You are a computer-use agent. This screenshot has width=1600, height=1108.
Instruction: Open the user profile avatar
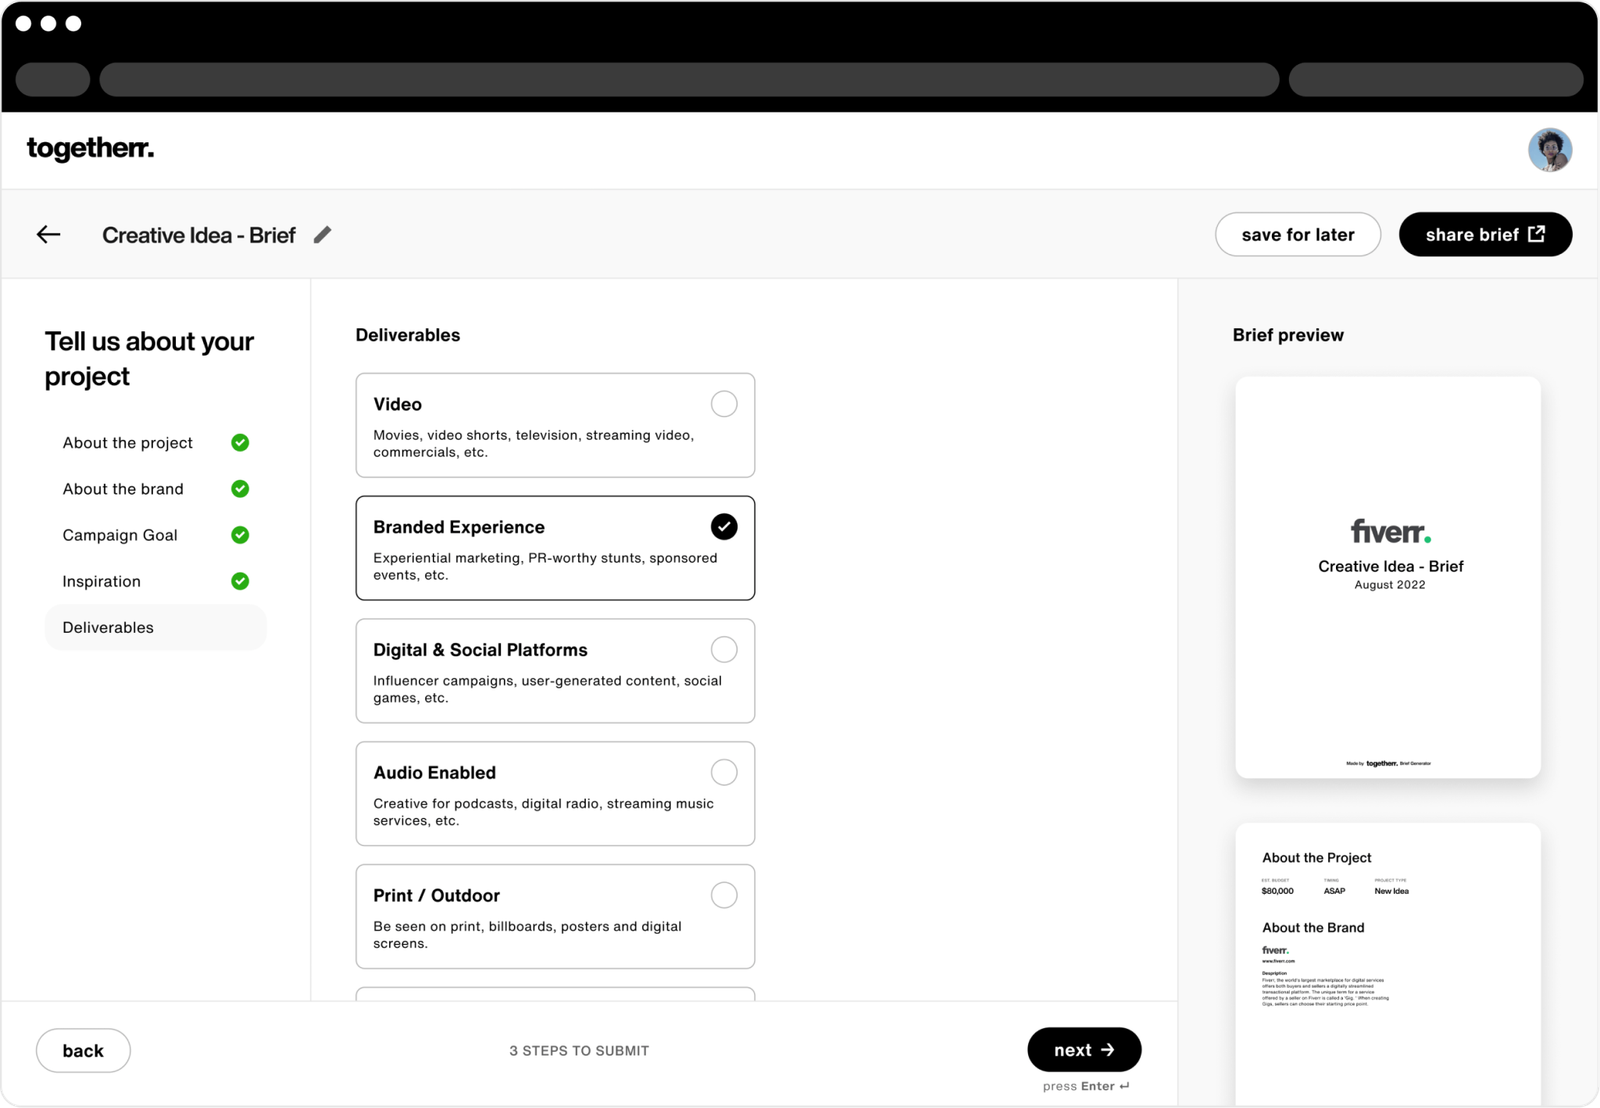pyautogui.click(x=1549, y=150)
